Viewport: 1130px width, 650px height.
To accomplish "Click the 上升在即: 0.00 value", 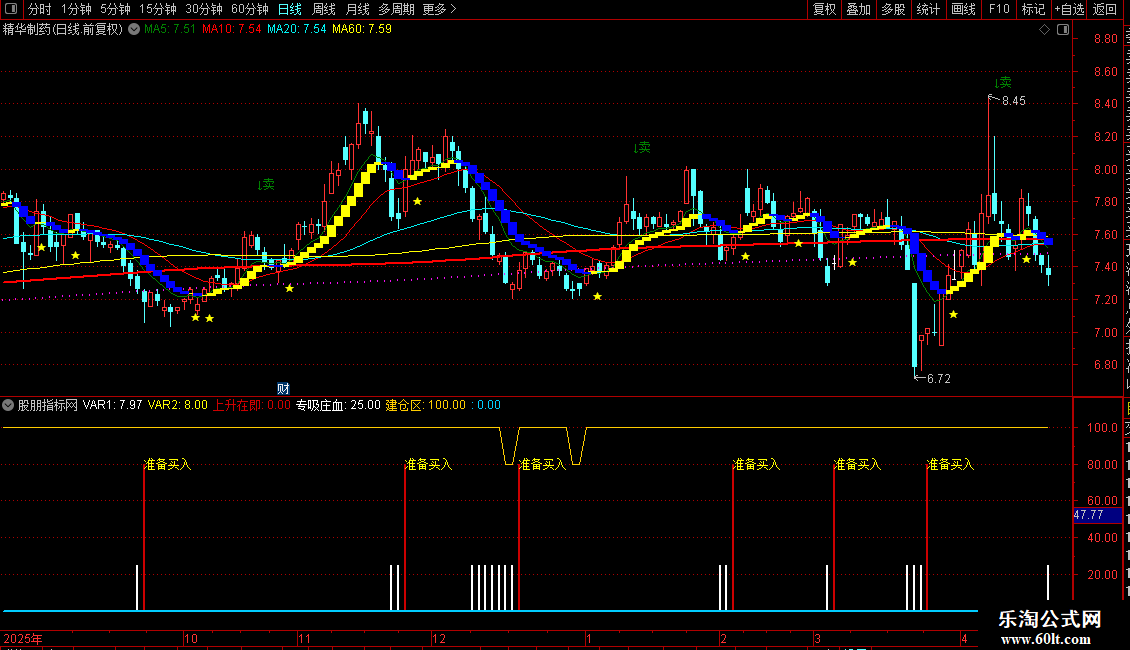I will pyautogui.click(x=252, y=405).
